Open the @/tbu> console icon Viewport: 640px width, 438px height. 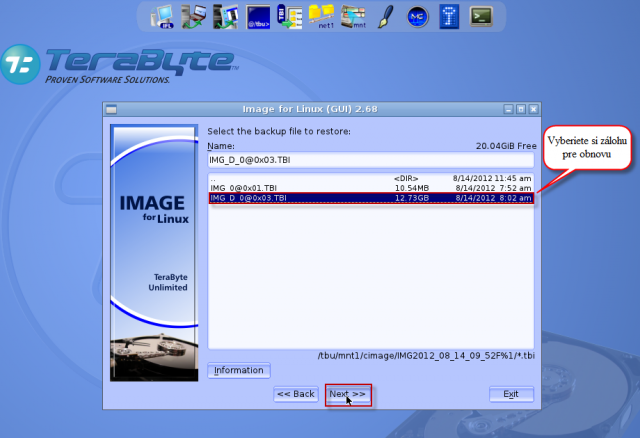(x=258, y=17)
